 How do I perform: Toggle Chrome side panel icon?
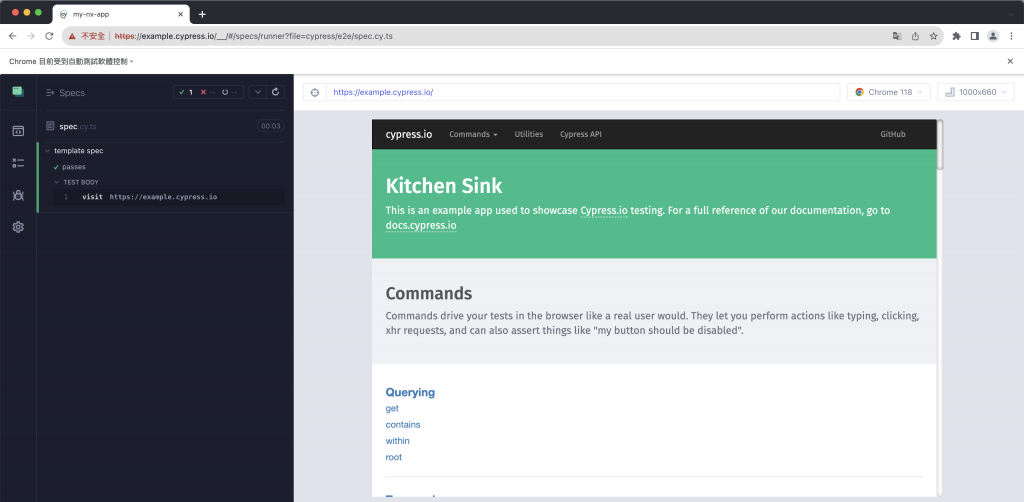tap(974, 36)
